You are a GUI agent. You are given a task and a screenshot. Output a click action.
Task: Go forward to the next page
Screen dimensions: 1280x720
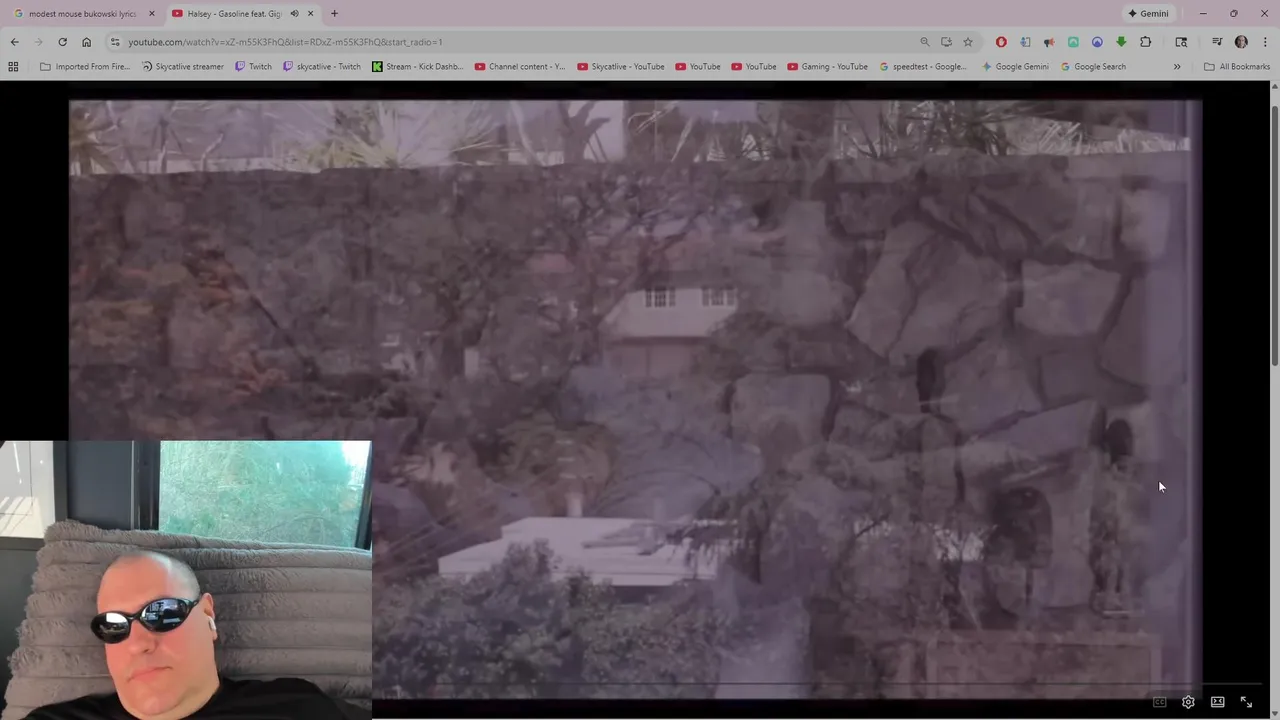click(x=38, y=42)
